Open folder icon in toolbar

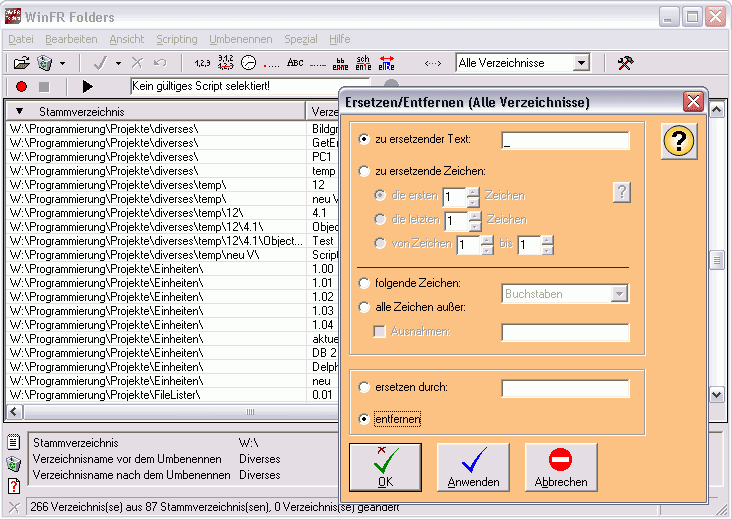(x=21, y=63)
